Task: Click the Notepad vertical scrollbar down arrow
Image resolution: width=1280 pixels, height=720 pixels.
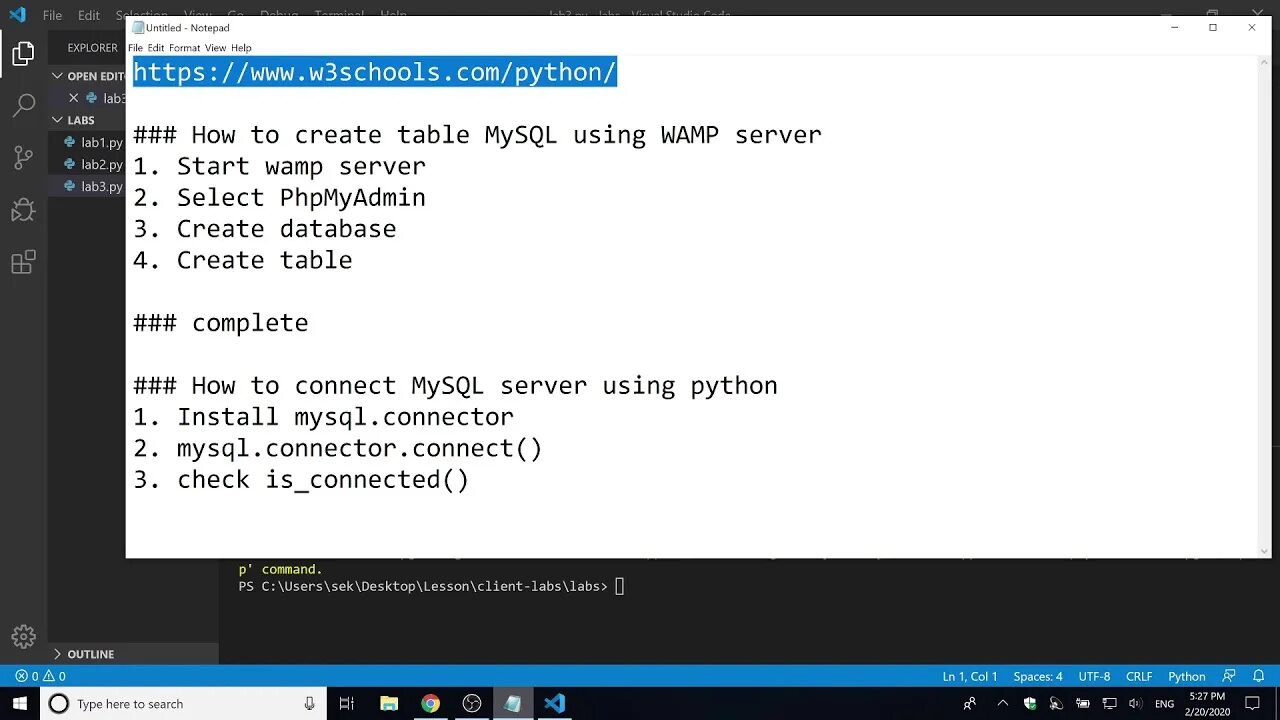Action: pos(1265,551)
